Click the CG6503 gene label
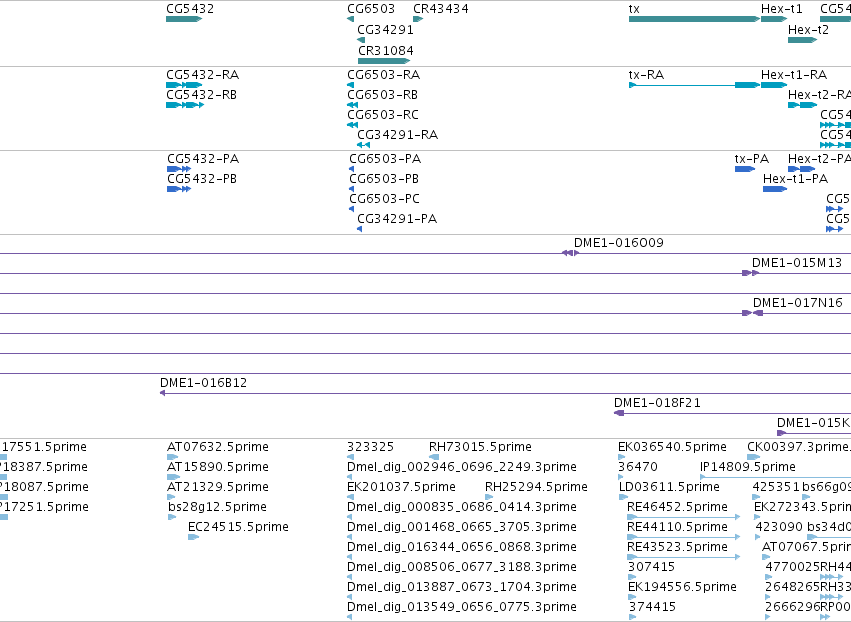Screen dimensions: 851x622 [371, 9]
